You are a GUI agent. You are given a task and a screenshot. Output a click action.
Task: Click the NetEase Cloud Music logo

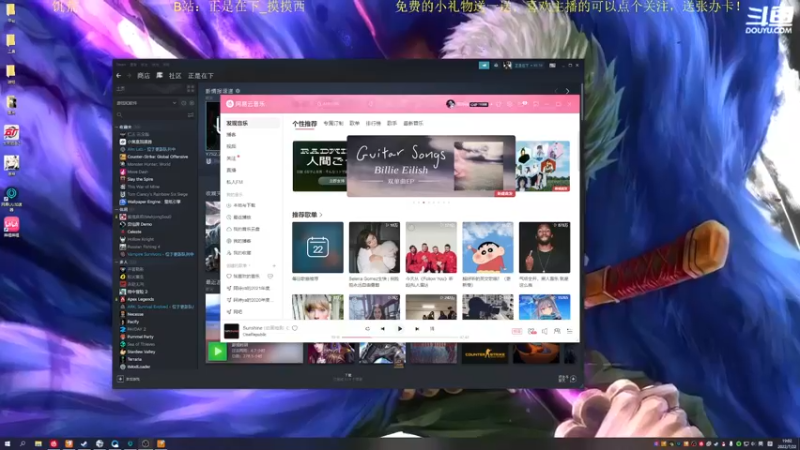click(246, 104)
